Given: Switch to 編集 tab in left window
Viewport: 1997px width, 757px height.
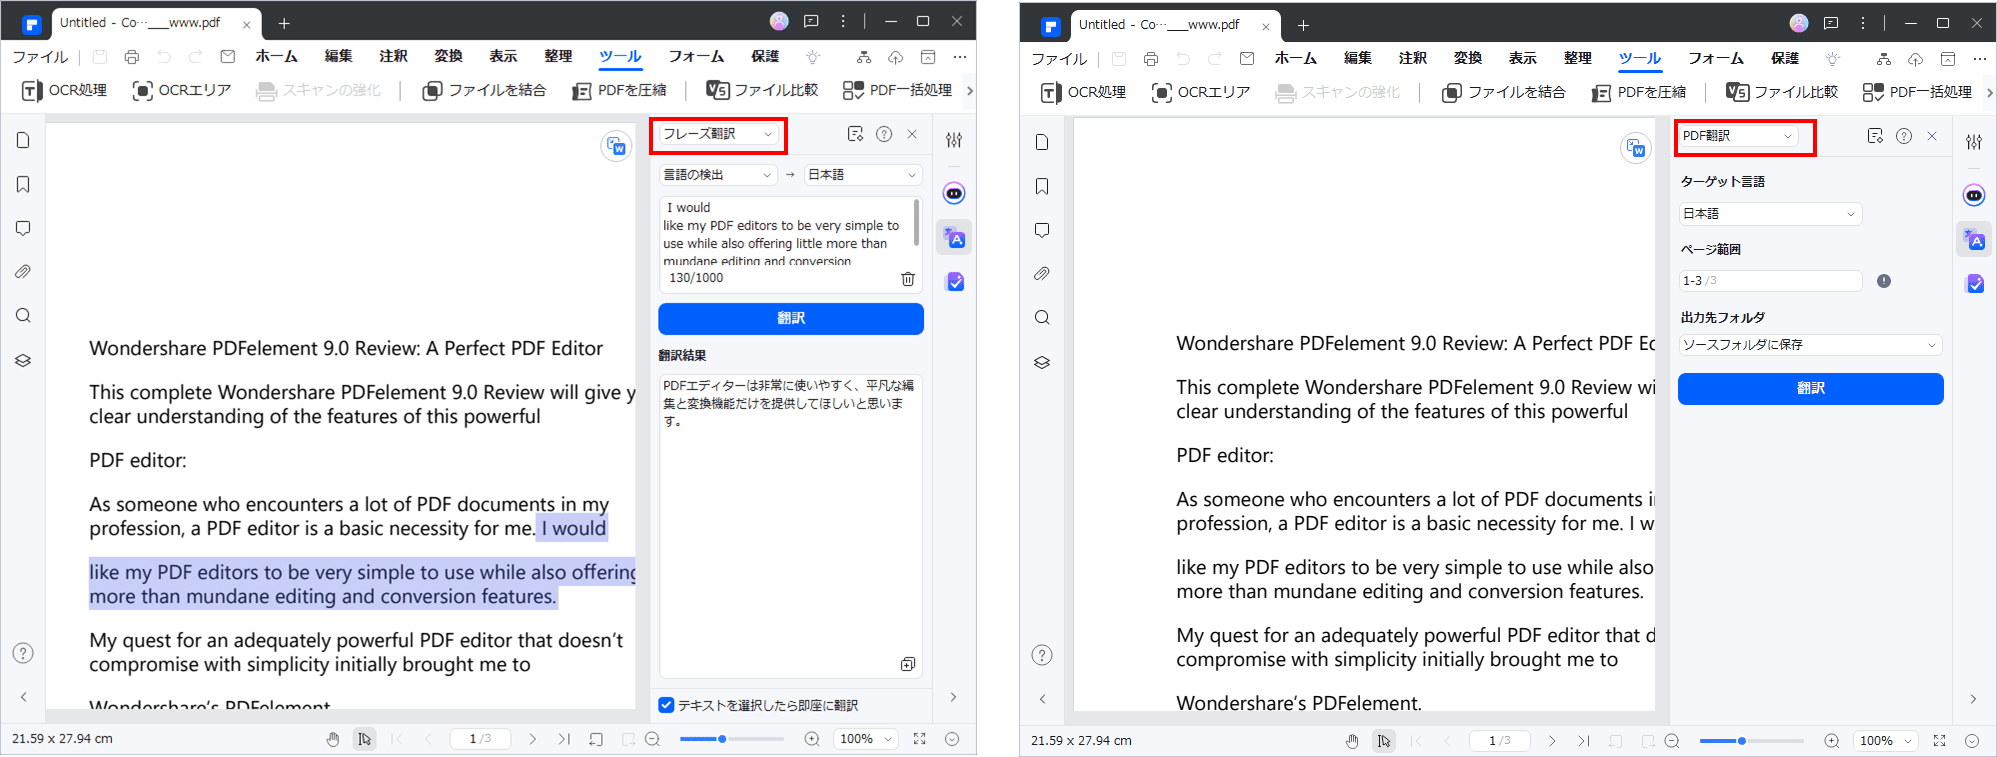Looking at the screenshot, I should [x=338, y=57].
